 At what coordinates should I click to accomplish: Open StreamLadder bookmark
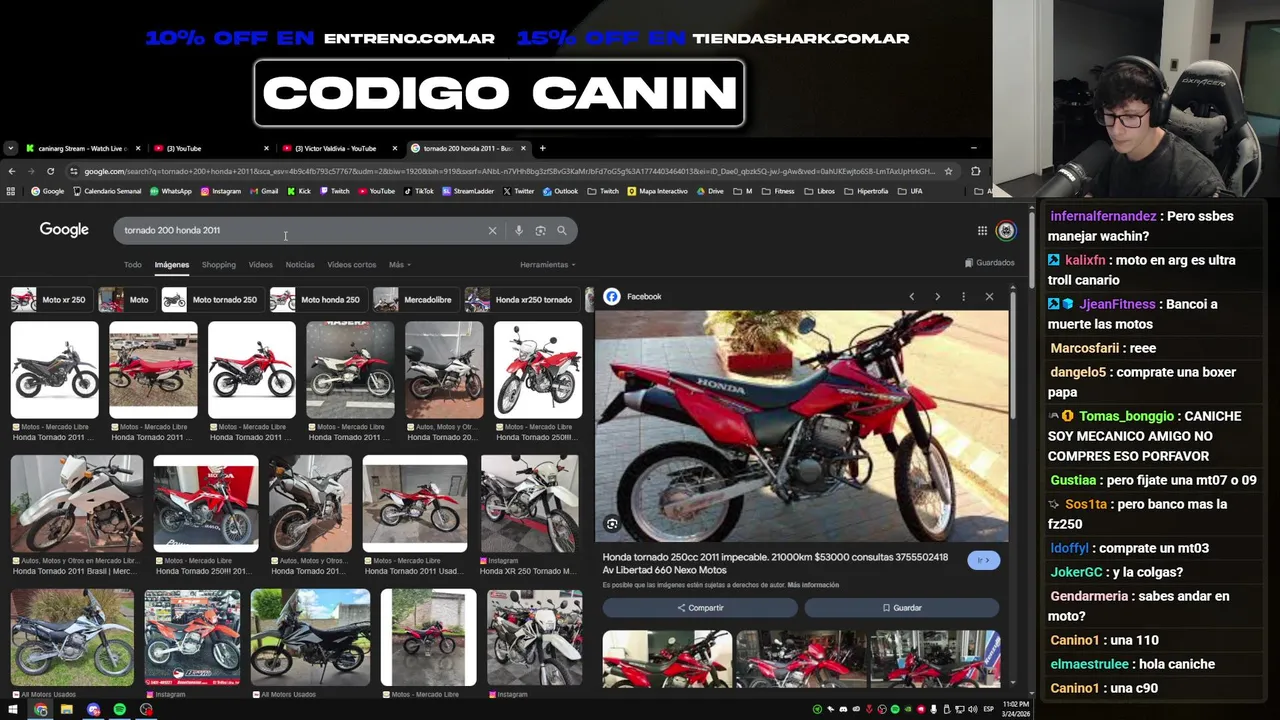click(x=469, y=191)
